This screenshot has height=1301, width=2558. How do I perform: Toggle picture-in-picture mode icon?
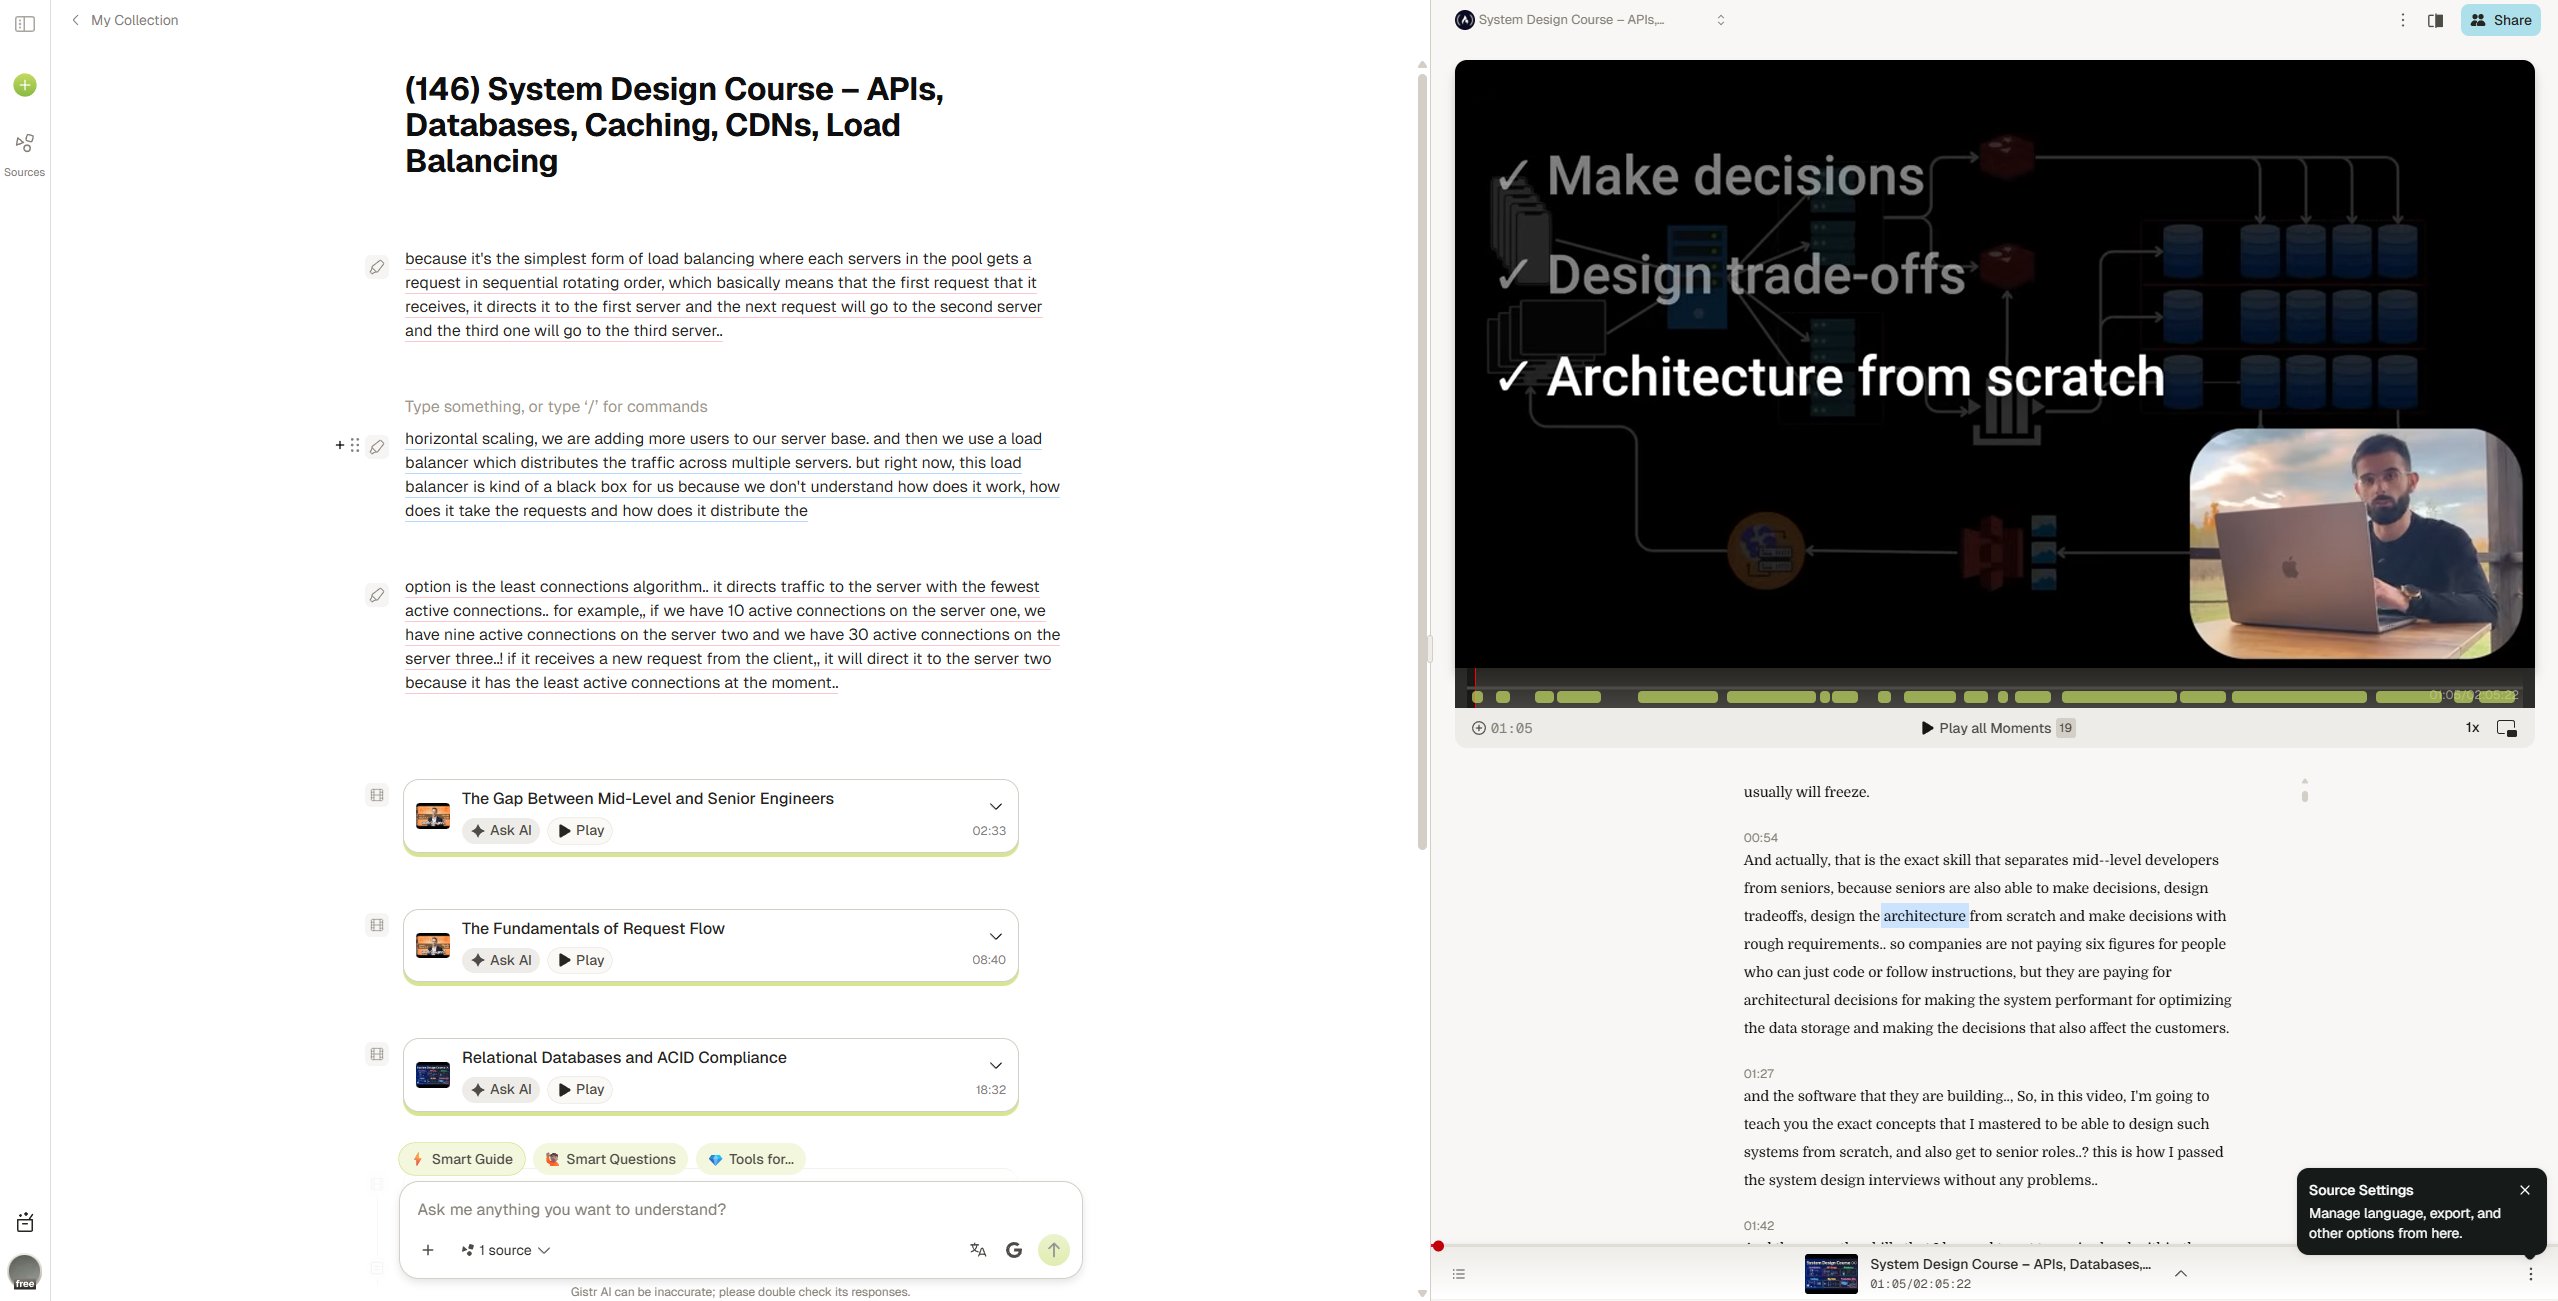[x=2507, y=728]
